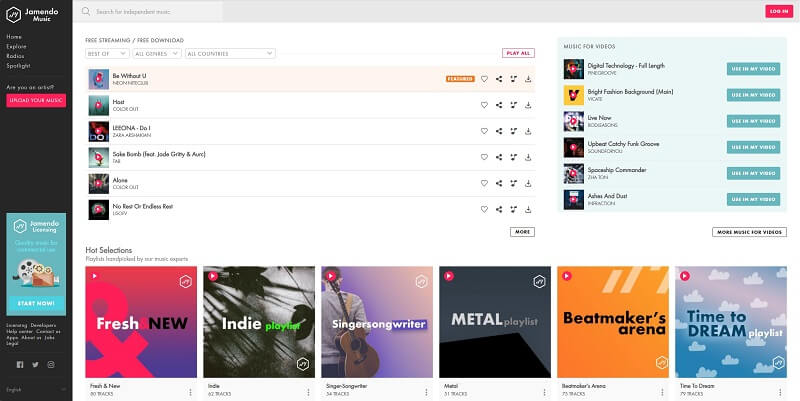Open the Twitter icon in sidebar
This screenshot has width=800, height=401.
pos(35,364)
